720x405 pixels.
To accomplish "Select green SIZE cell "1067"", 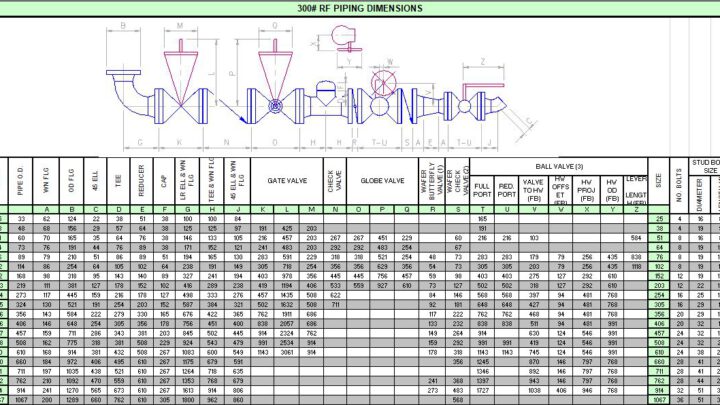I will click(659, 400).
